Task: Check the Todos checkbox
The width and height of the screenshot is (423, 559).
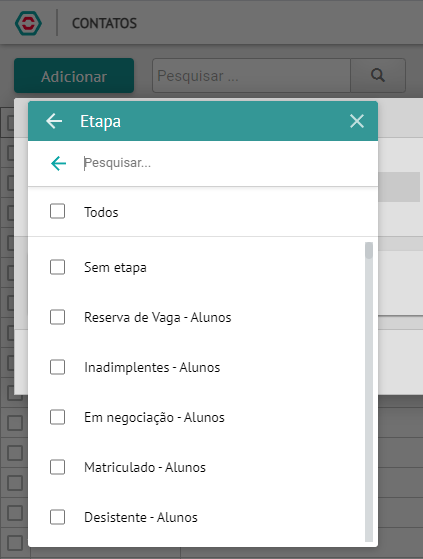Action: click(57, 211)
